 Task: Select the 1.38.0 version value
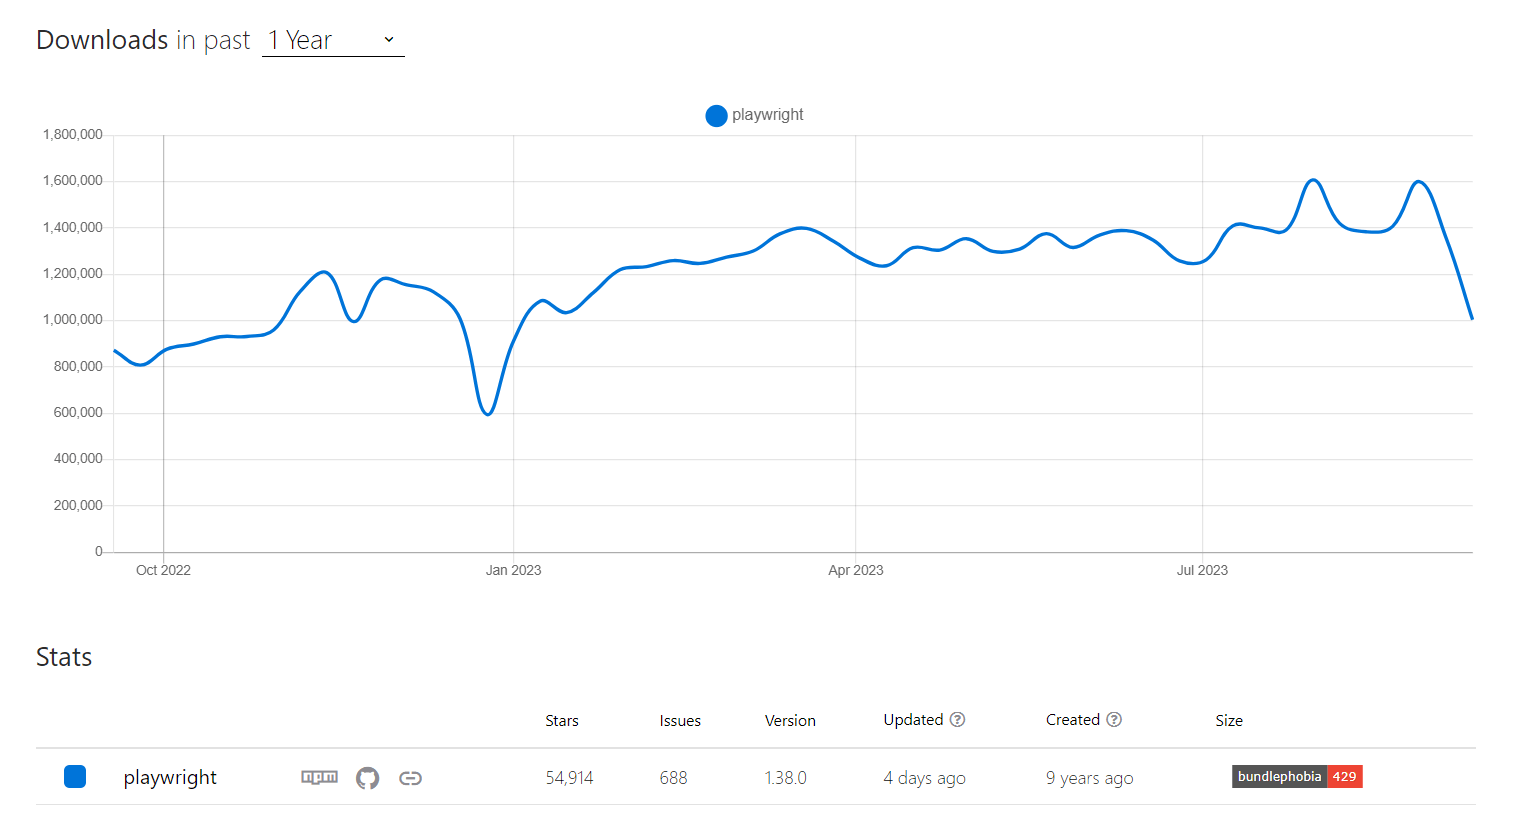coord(785,778)
